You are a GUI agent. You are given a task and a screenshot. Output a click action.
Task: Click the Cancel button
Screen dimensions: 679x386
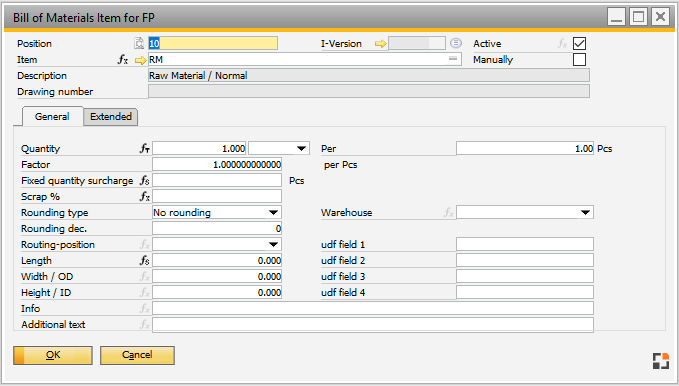[x=137, y=355]
